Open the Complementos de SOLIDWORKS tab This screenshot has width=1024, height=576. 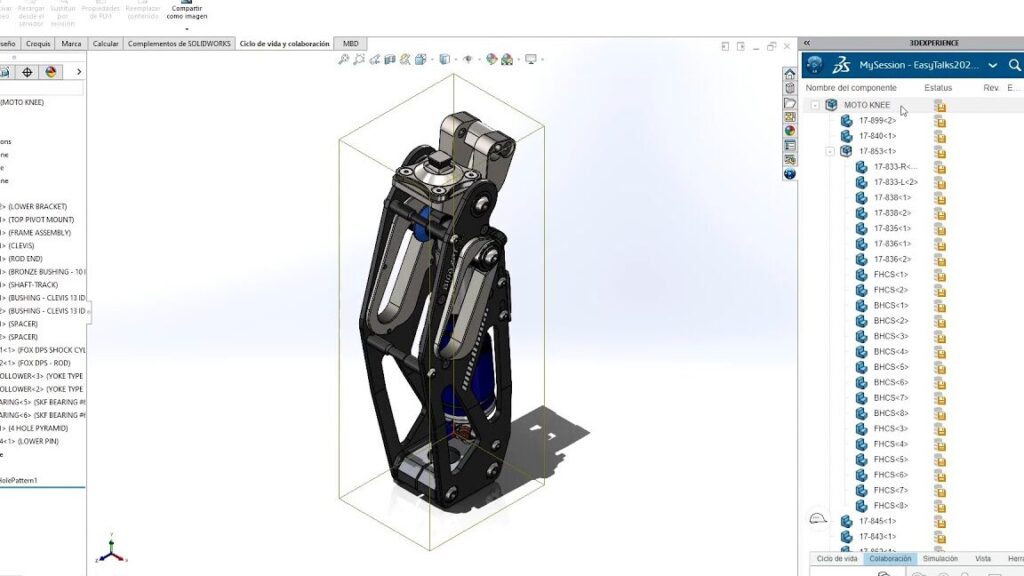pyautogui.click(x=179, y=44)
